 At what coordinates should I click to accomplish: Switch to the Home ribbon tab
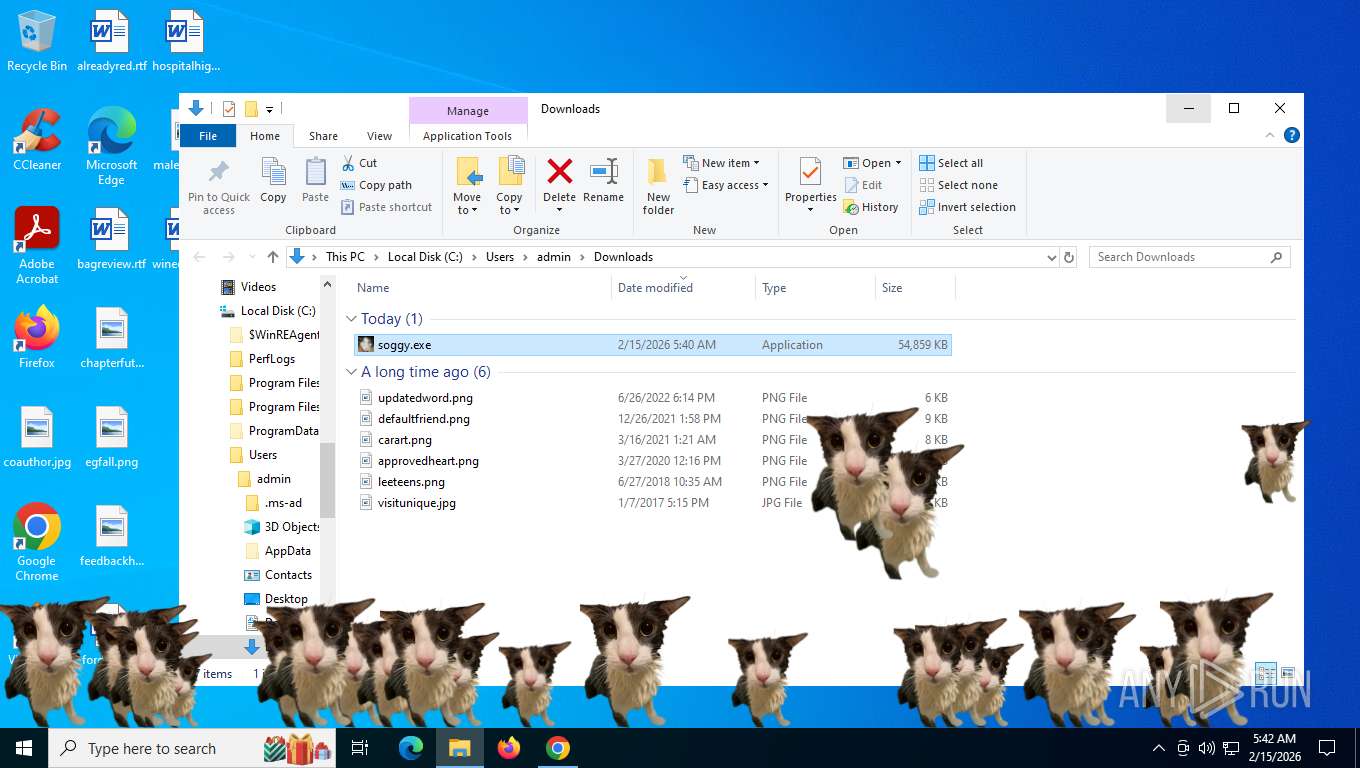[265, 136]
